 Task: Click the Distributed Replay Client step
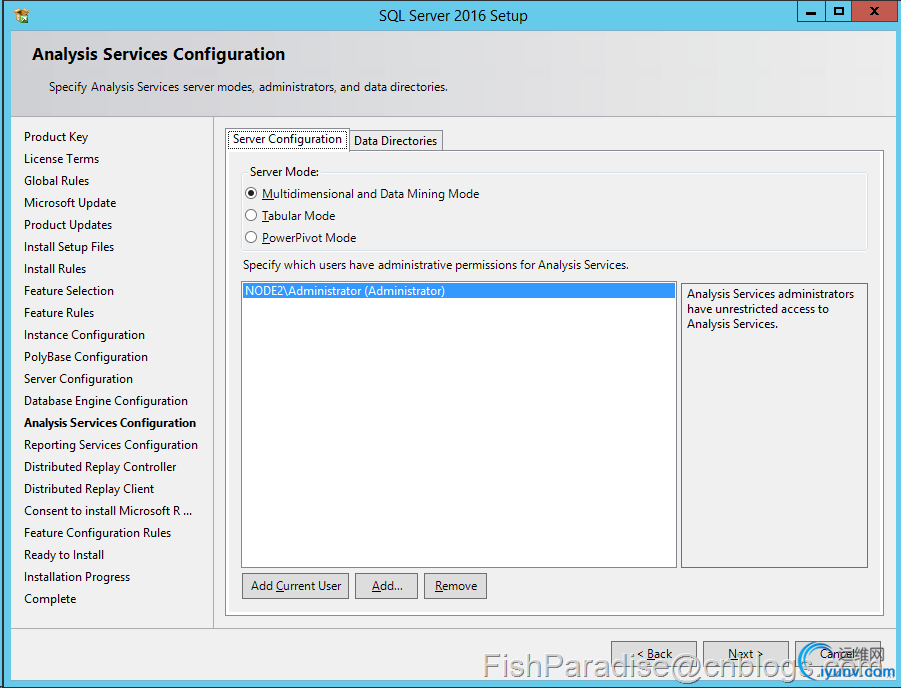[x=89, y=489]
